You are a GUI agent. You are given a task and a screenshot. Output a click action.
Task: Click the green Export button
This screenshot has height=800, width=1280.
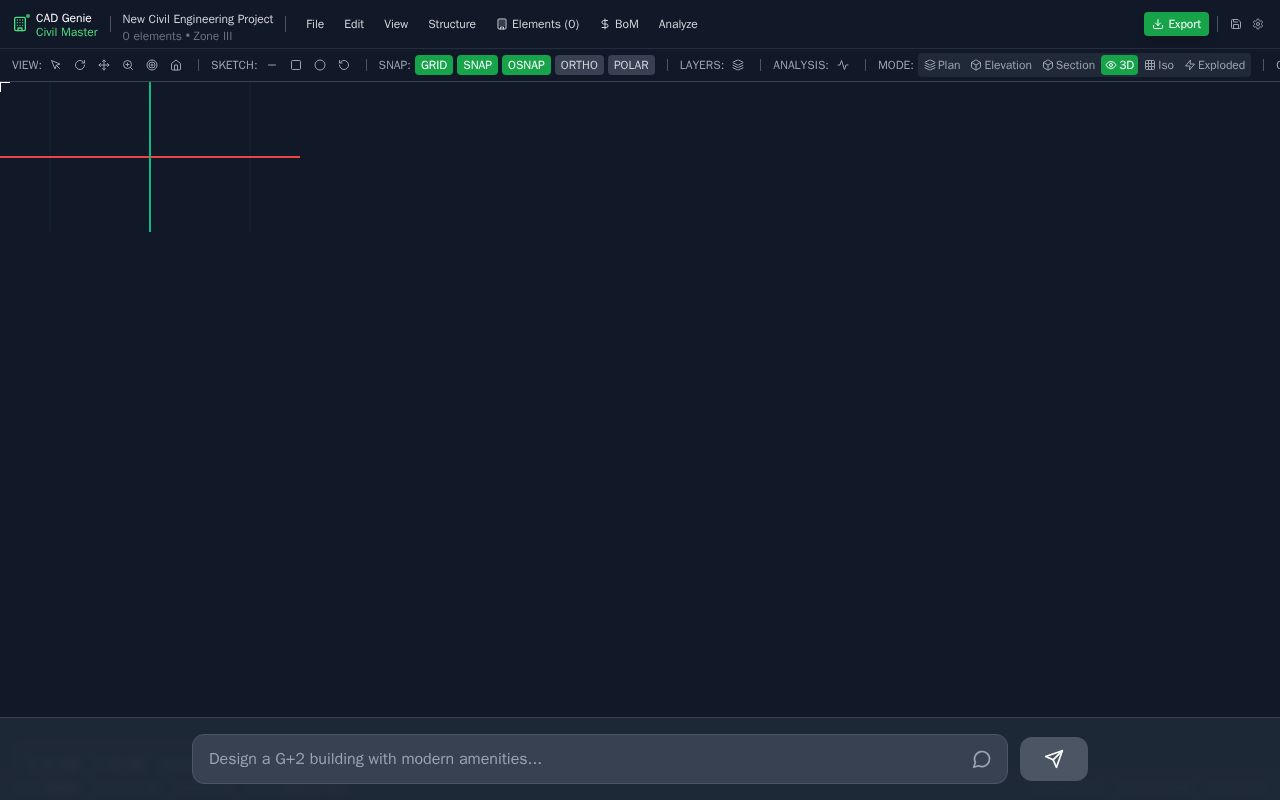[x=1176, y=24]
